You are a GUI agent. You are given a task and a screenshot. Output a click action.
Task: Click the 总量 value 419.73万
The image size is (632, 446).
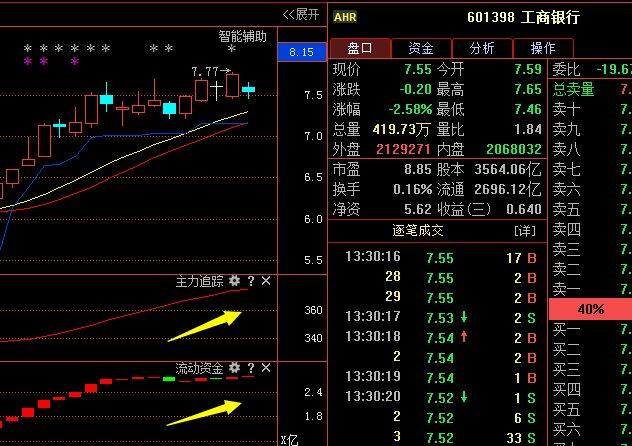(x=401, y=129)
